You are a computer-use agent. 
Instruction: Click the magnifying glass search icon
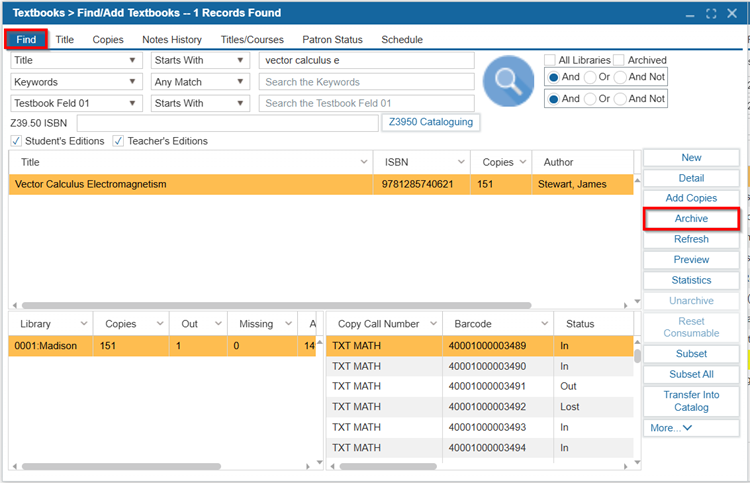pos(508,81)
